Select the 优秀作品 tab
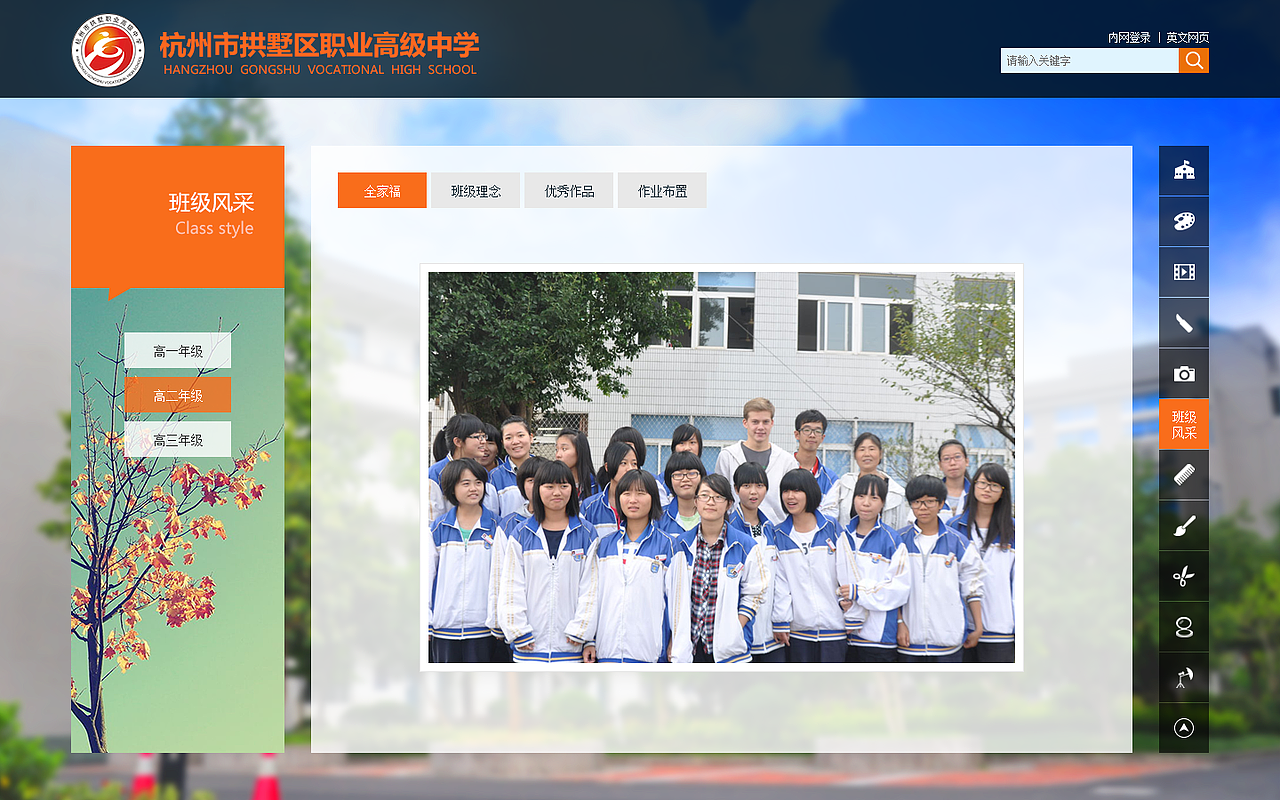 point(569,190)
